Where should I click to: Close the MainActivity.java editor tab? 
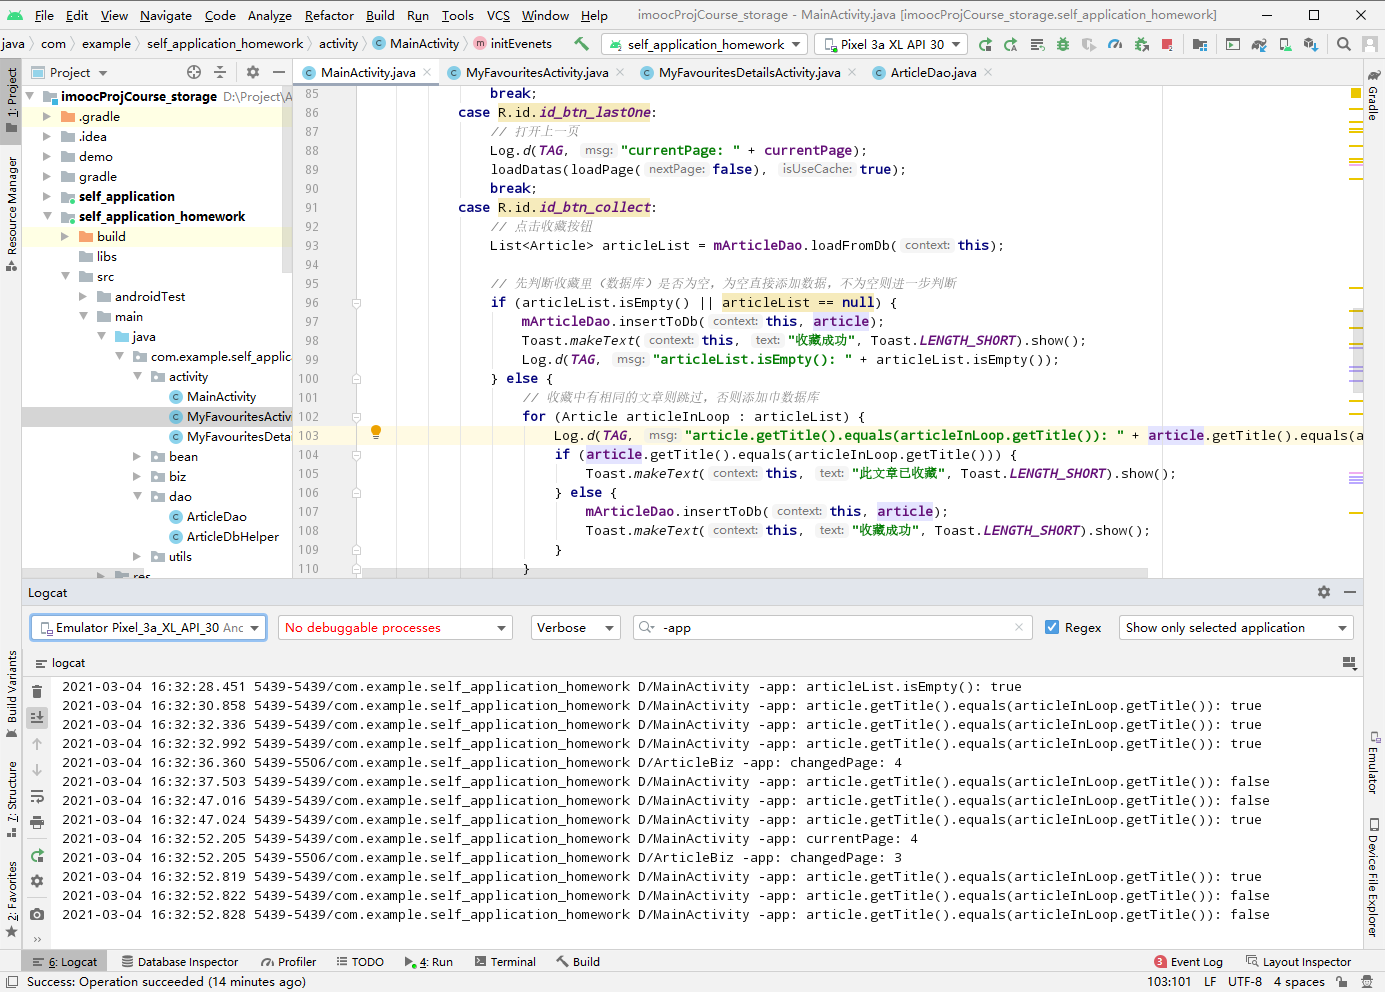point(427,72)
